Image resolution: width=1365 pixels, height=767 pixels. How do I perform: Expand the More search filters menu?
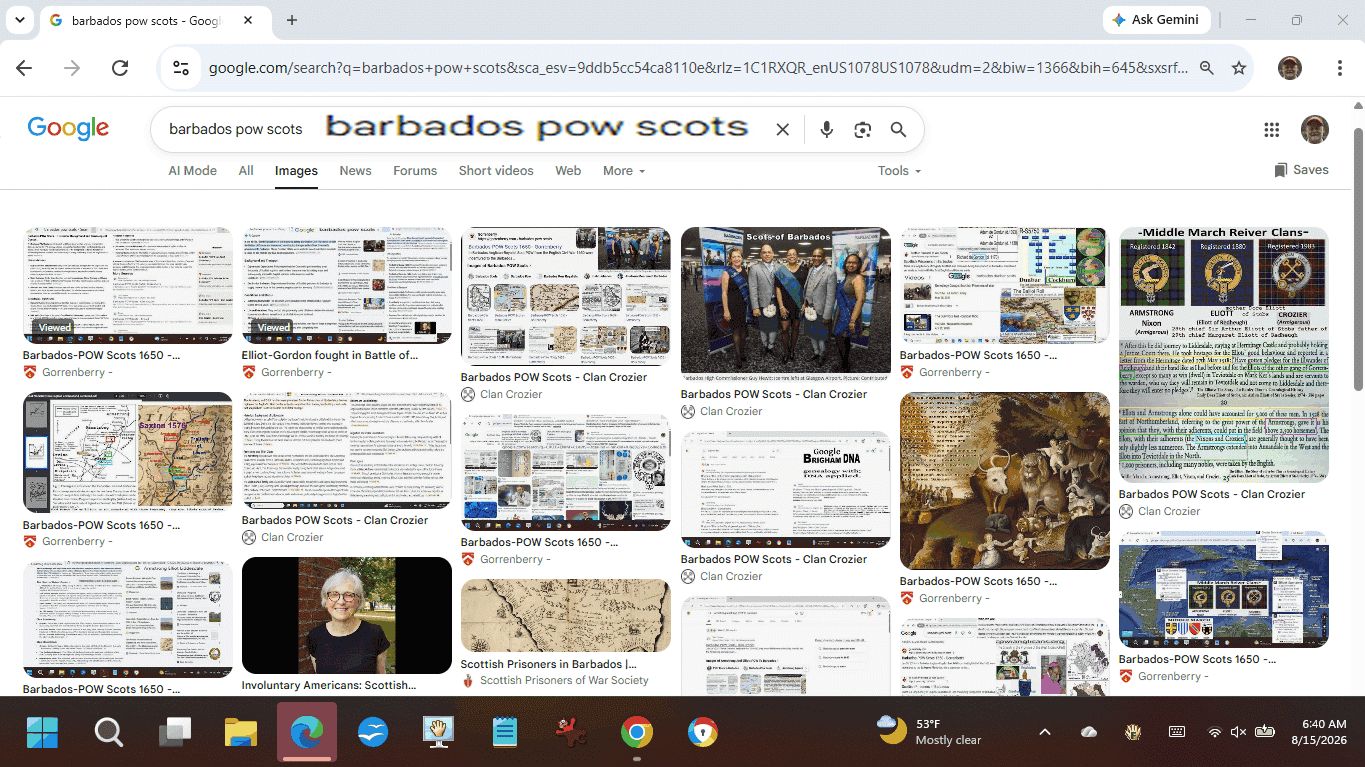coord(624,171)
